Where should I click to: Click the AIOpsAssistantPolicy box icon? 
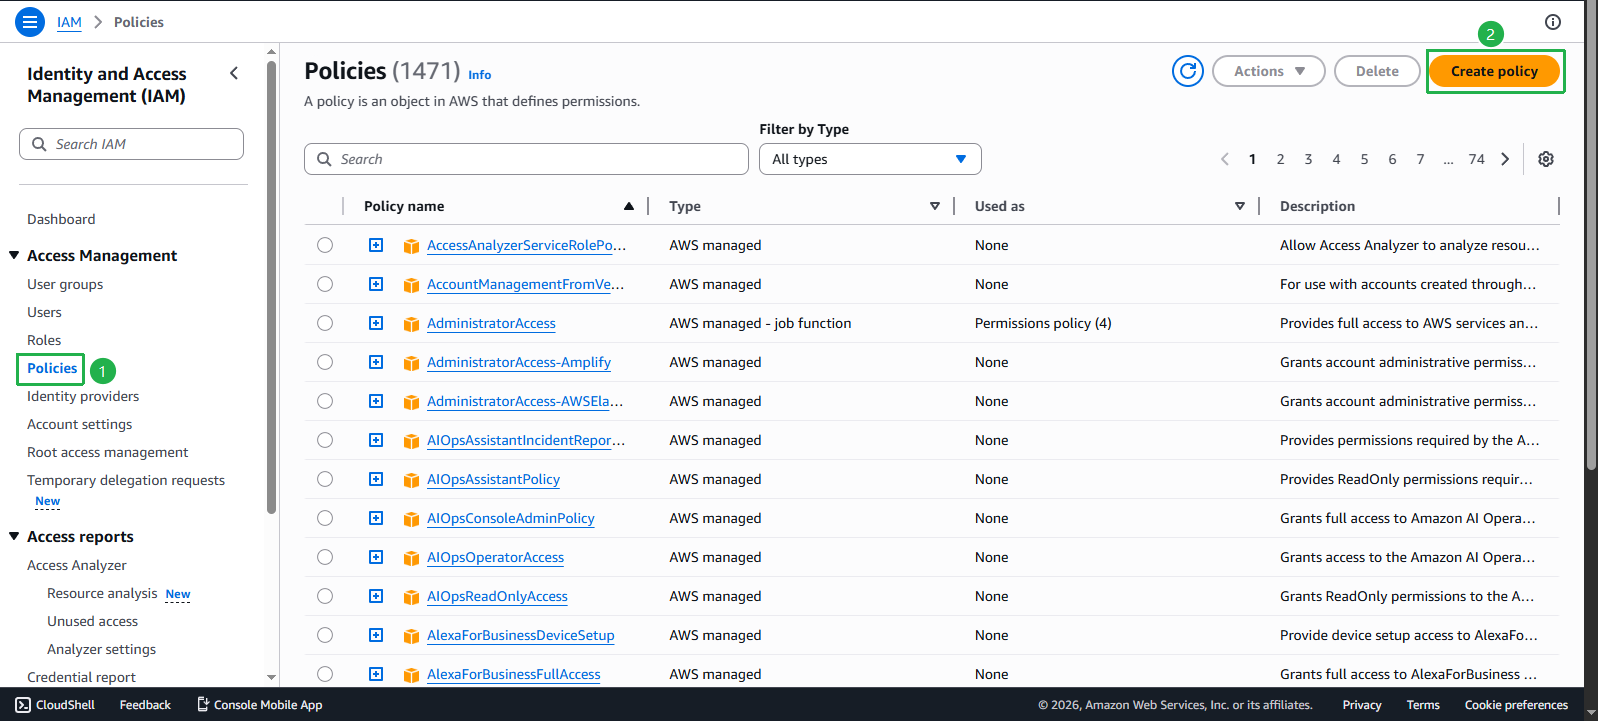point(411,480)
